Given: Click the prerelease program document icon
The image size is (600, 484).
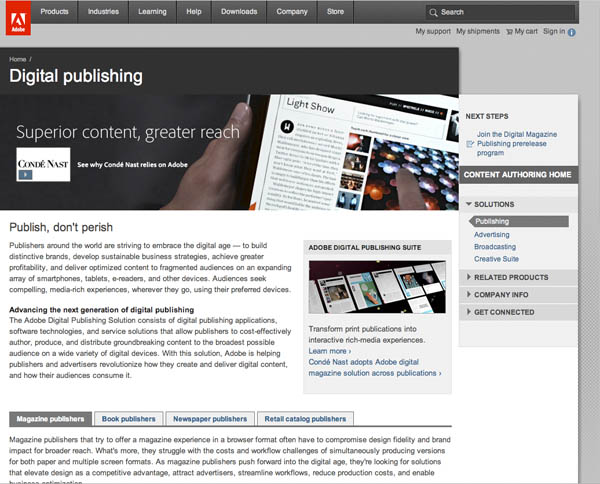Looking at the screenshot, I should (x=470, y=143).
